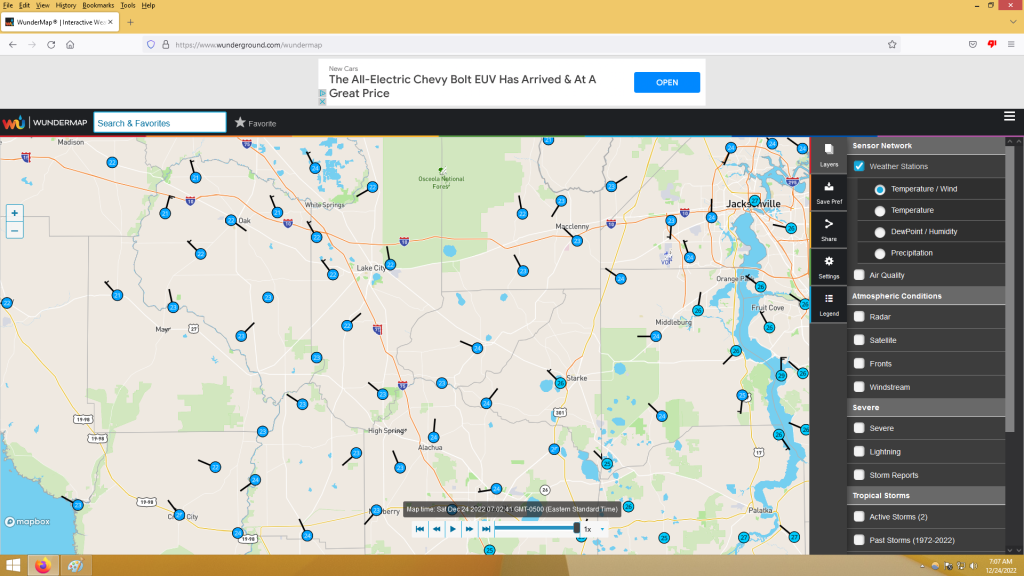Open the Settings gear icon
The height and width of the screenshot is (576, 1024).
pyautogui.click(x=828, y=267)
